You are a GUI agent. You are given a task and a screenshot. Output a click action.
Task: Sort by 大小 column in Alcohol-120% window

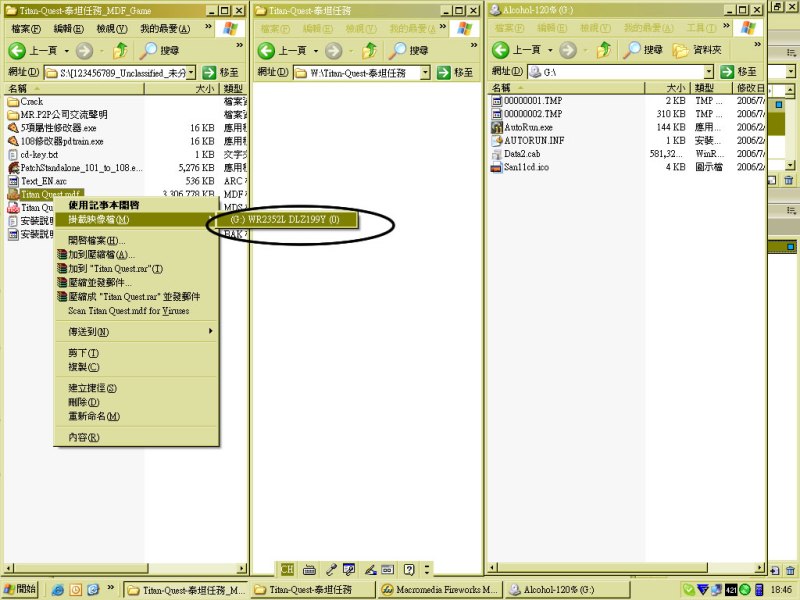pos(667,88)
